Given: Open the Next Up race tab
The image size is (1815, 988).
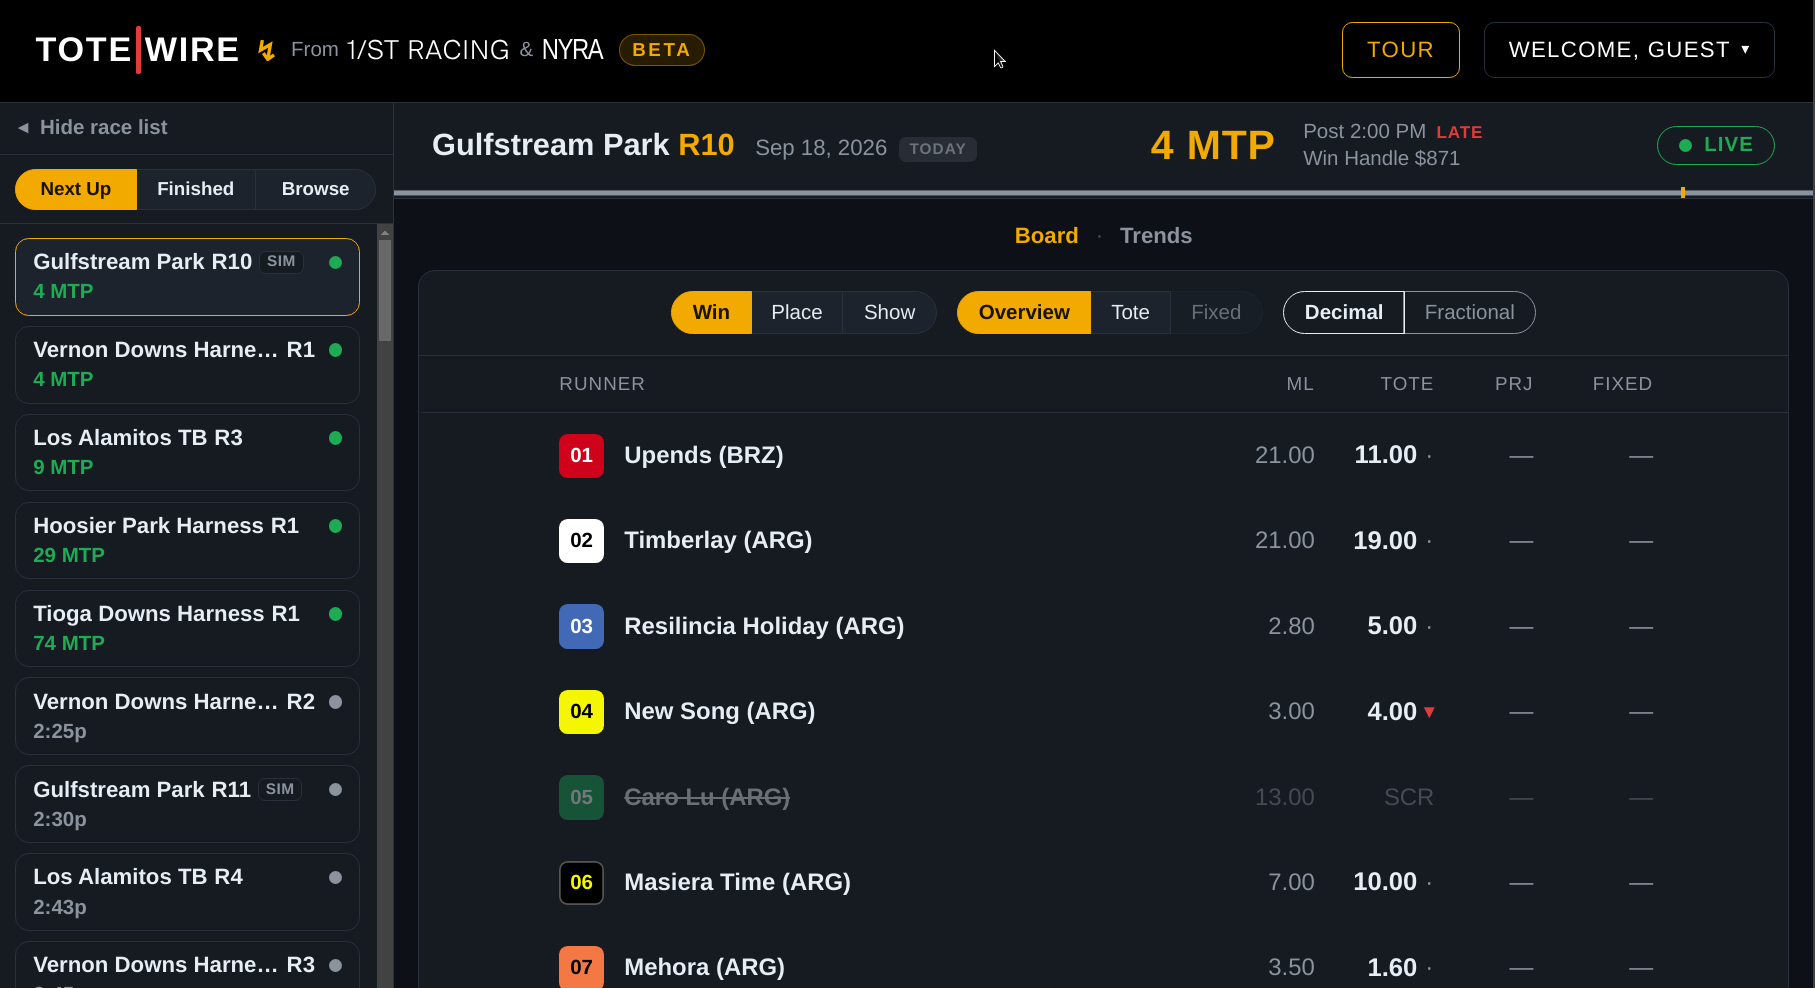Looking at the screenshot, I should click(76, 189).
